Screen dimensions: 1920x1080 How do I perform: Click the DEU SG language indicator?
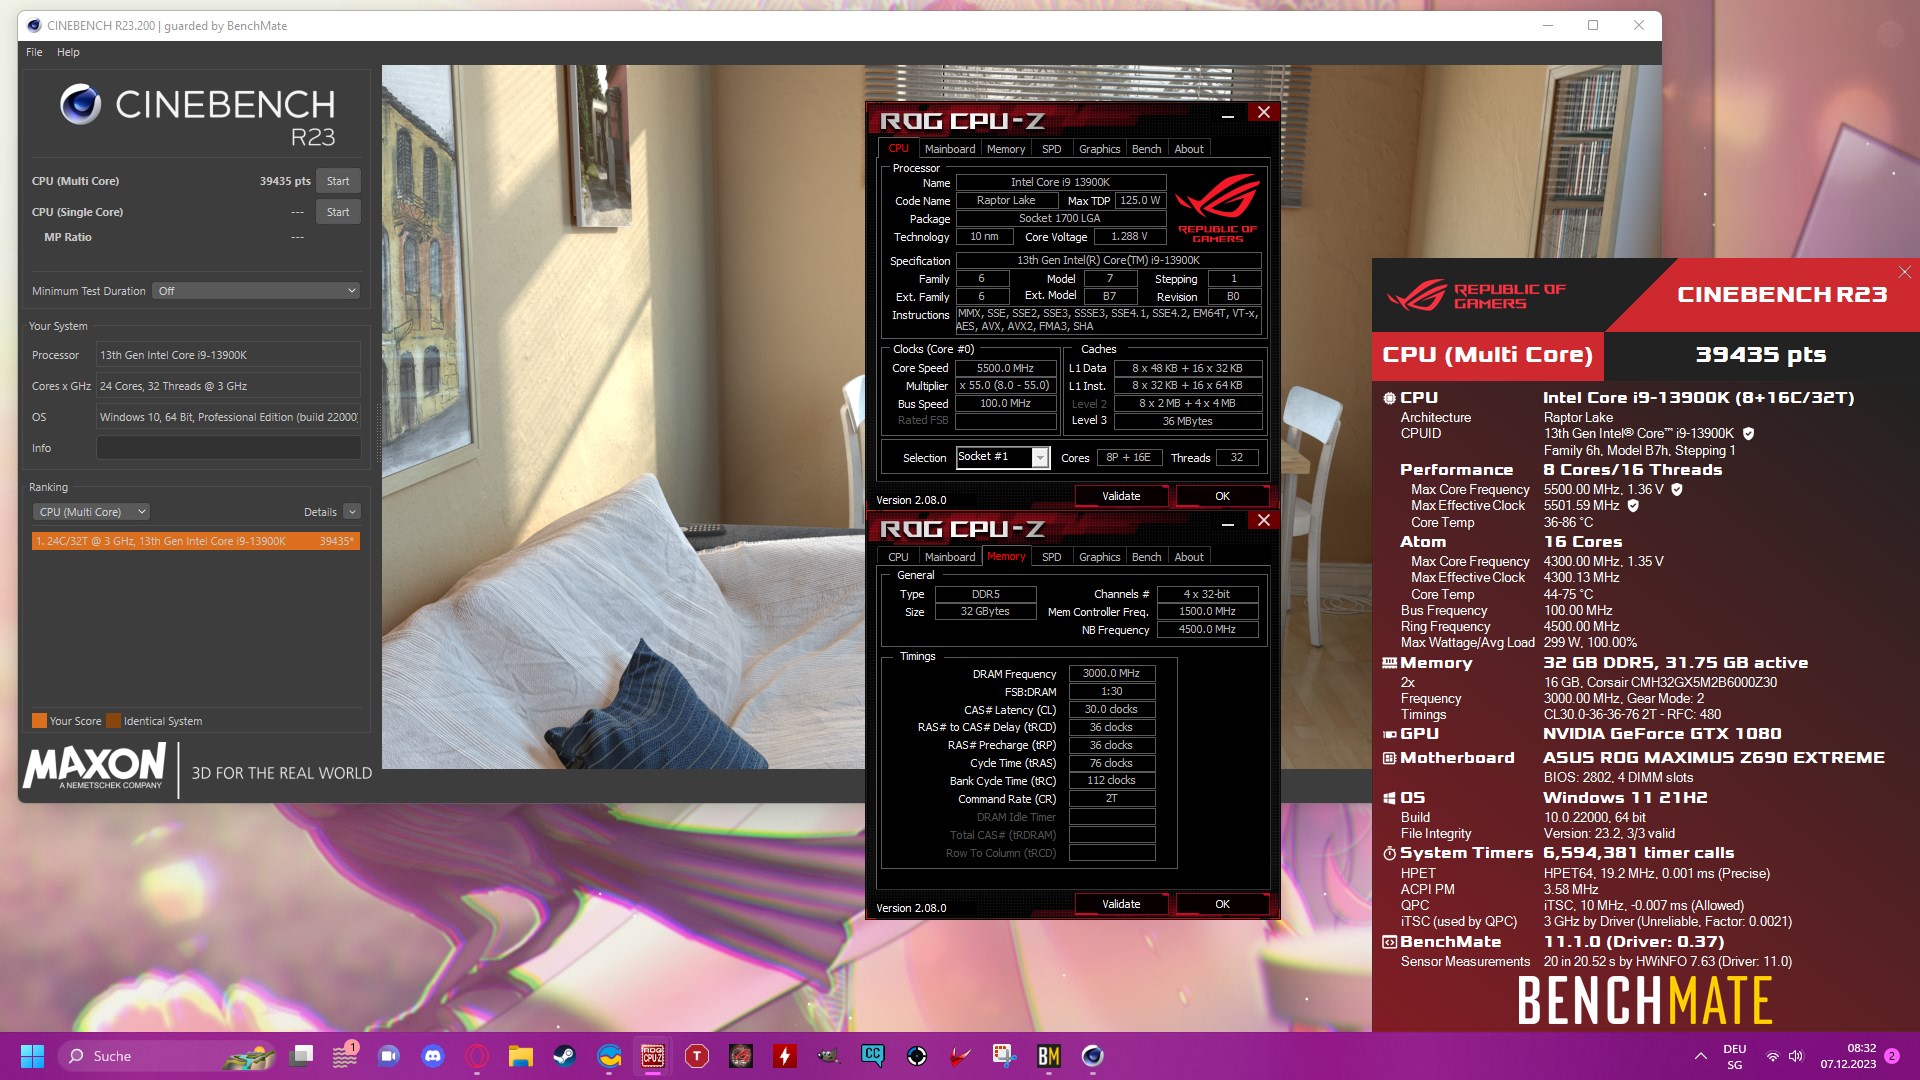tap(1735, 1056)
